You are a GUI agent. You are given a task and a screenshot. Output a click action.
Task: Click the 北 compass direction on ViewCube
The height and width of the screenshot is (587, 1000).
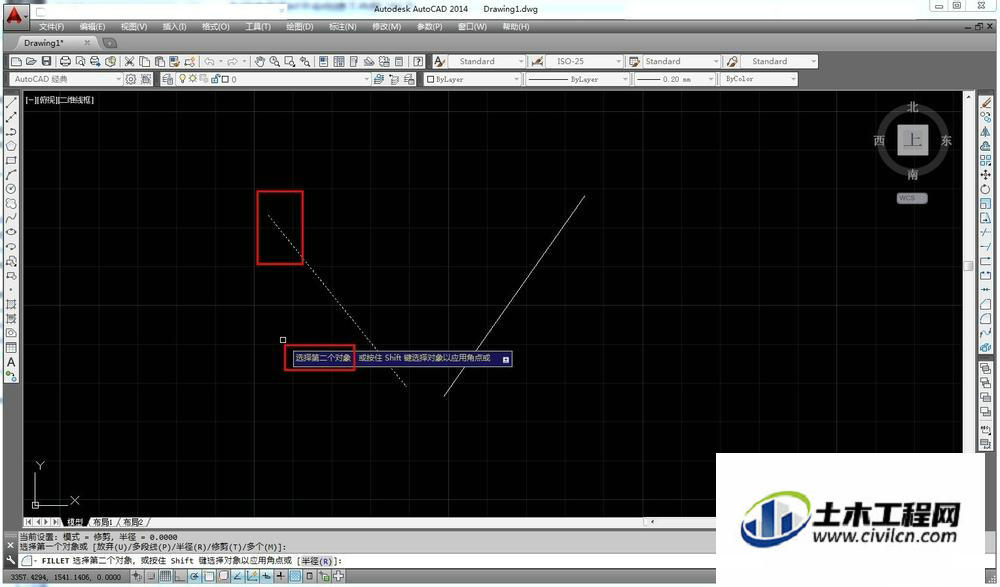(x=913, y=107)
